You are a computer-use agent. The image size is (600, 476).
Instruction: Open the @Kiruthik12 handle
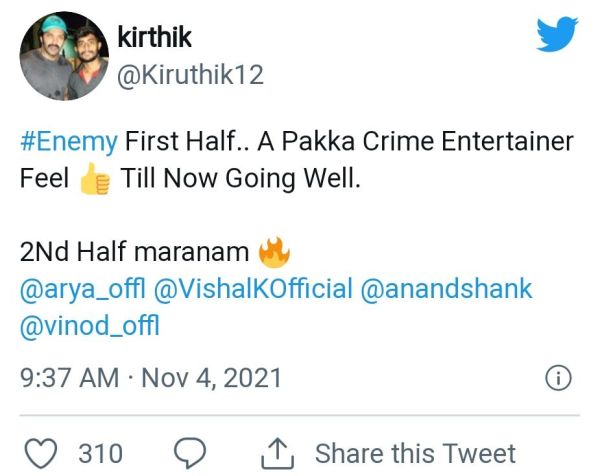point(191,75)
